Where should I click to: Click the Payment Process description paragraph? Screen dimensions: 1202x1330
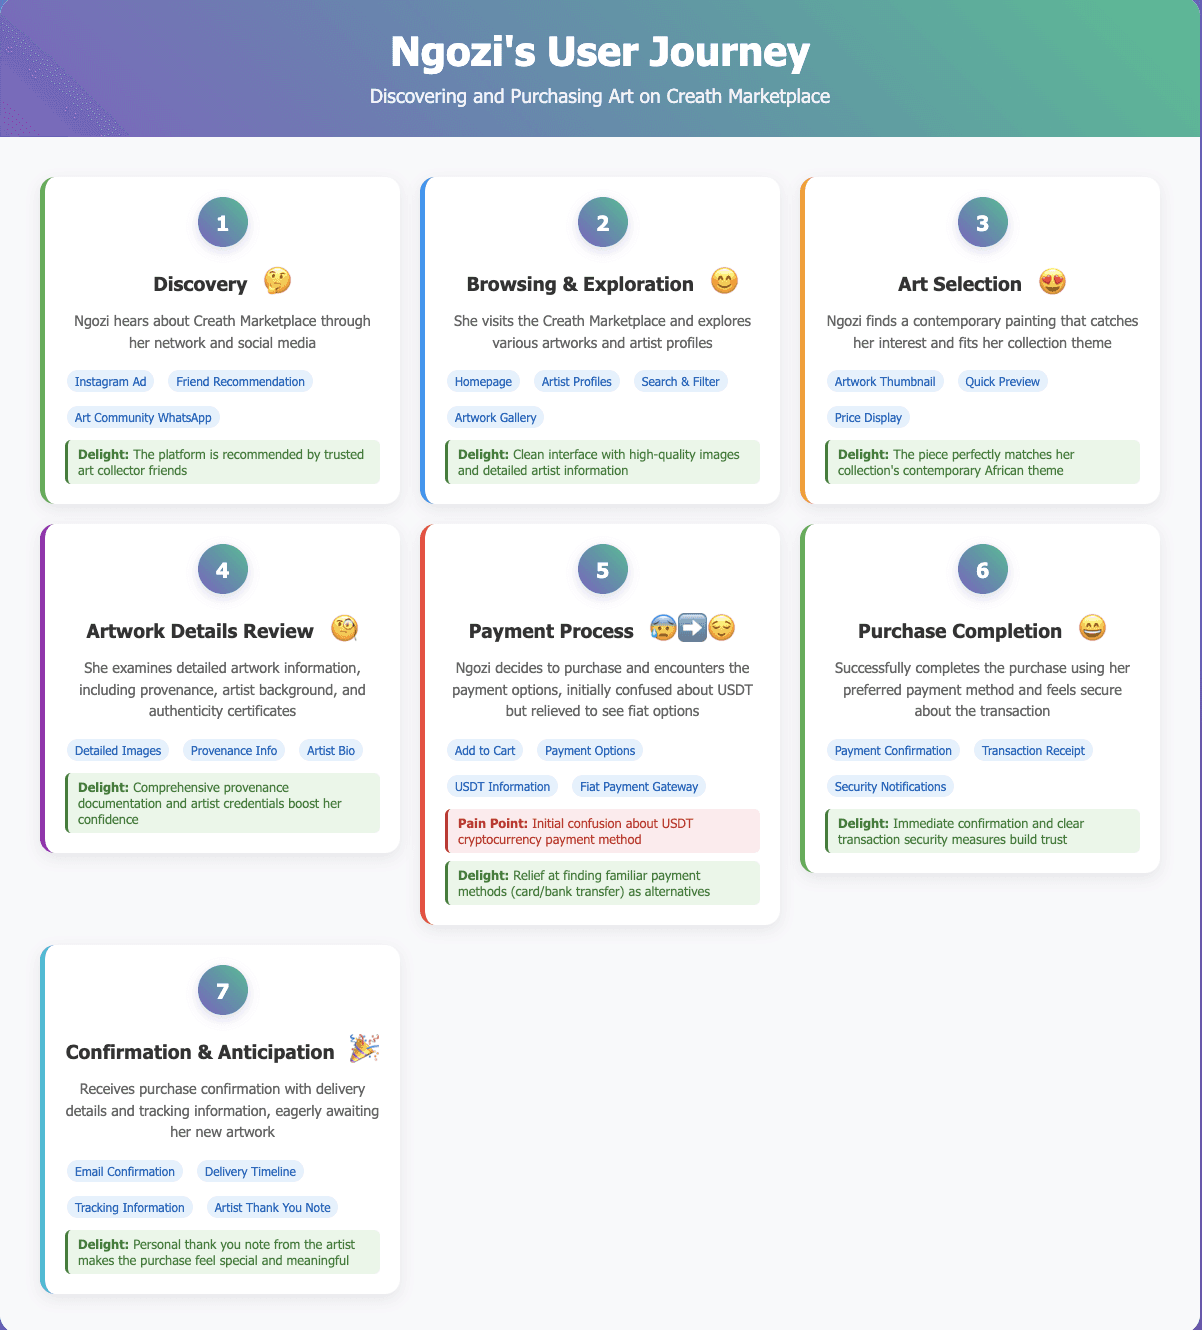tap(602, 690)
